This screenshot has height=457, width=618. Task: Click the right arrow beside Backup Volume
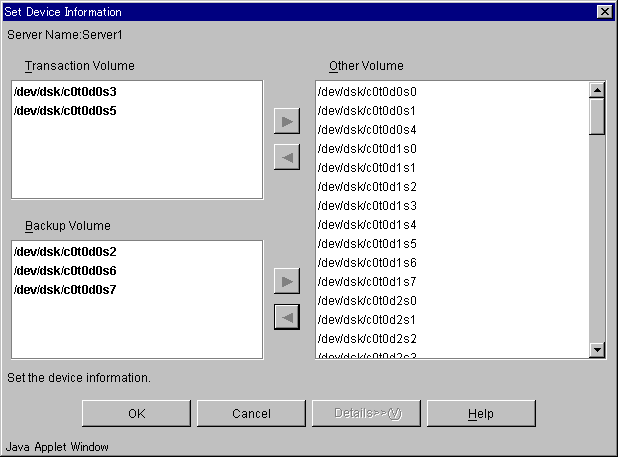[x=287, y=281]
